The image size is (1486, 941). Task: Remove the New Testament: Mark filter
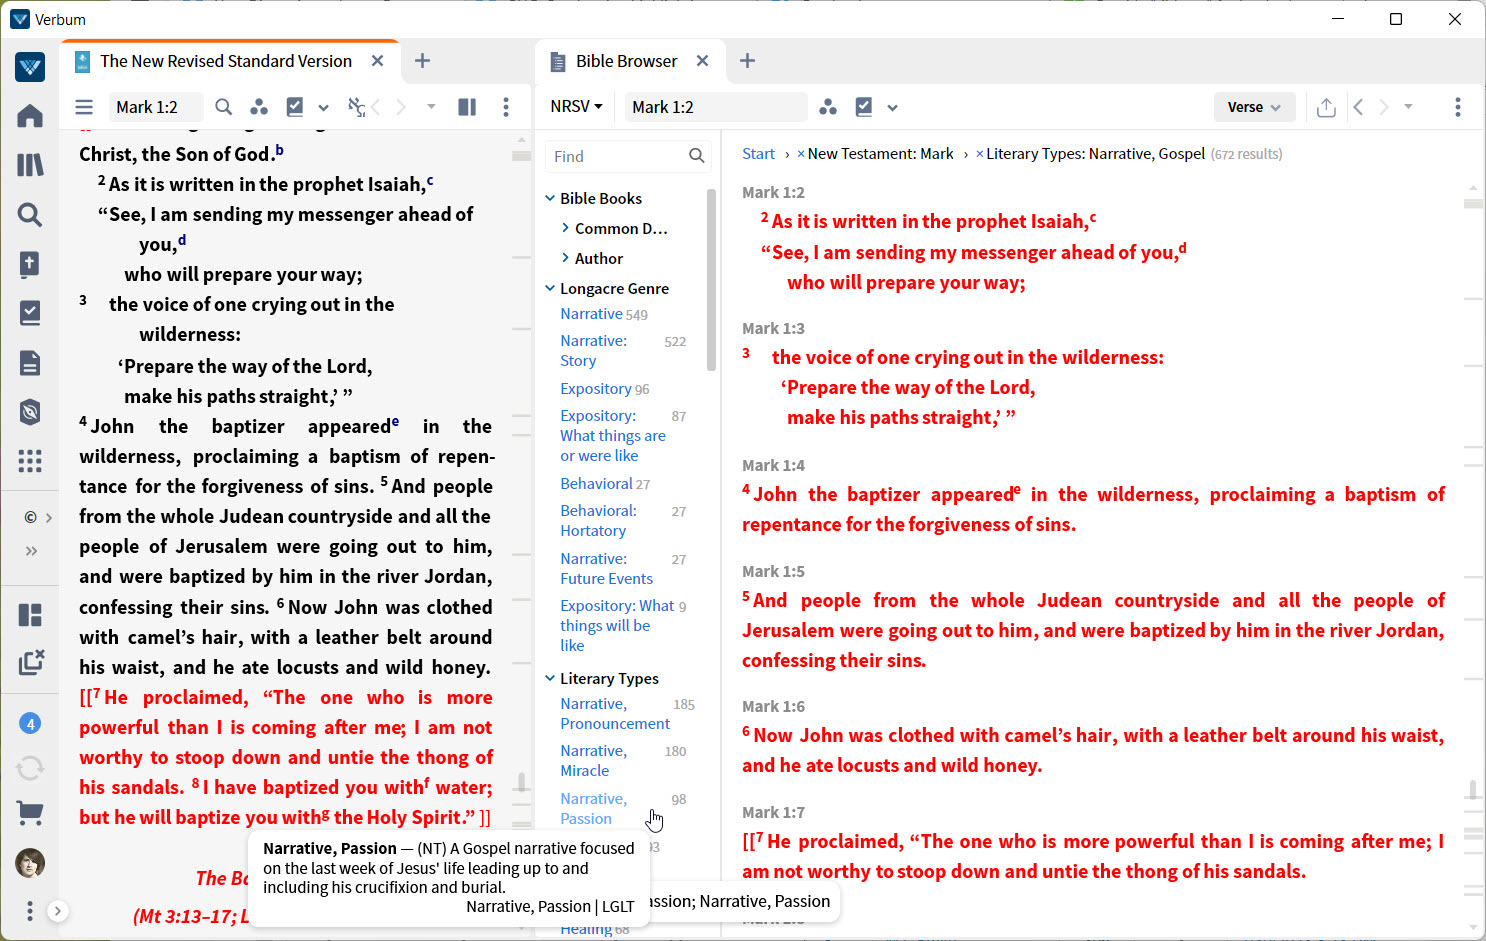(x=801, y=154)
